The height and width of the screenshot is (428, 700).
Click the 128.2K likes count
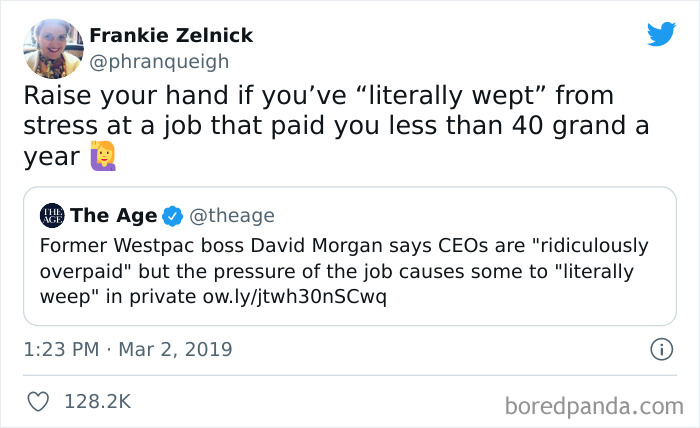97,402
